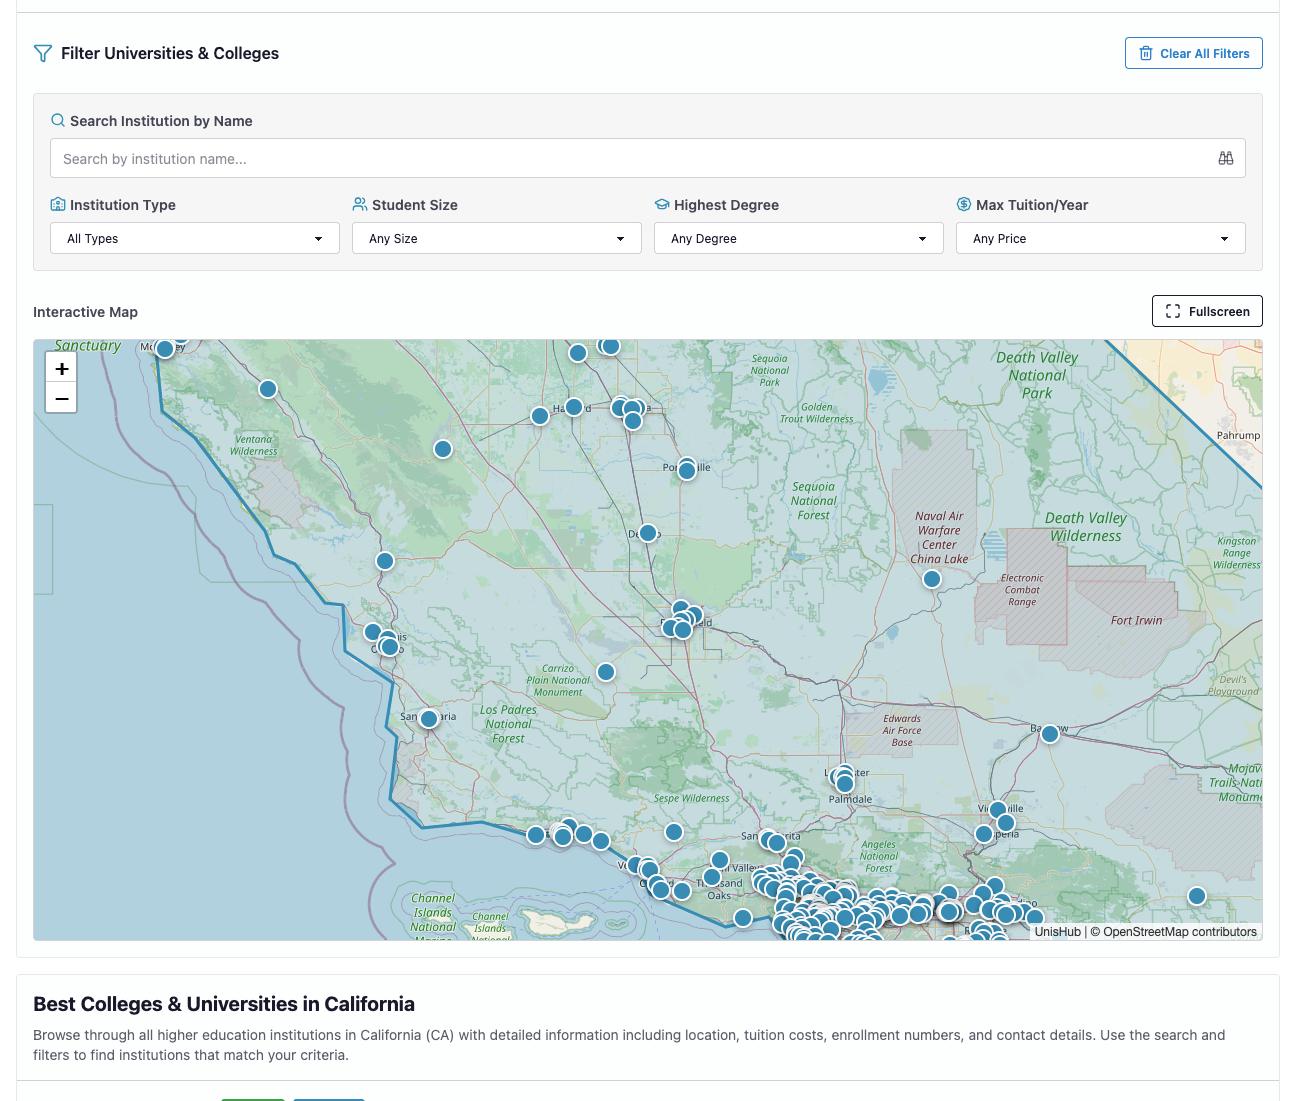Open the Max Tuition/Year dropdown

pyautogui.click(x=1100, y=238)
